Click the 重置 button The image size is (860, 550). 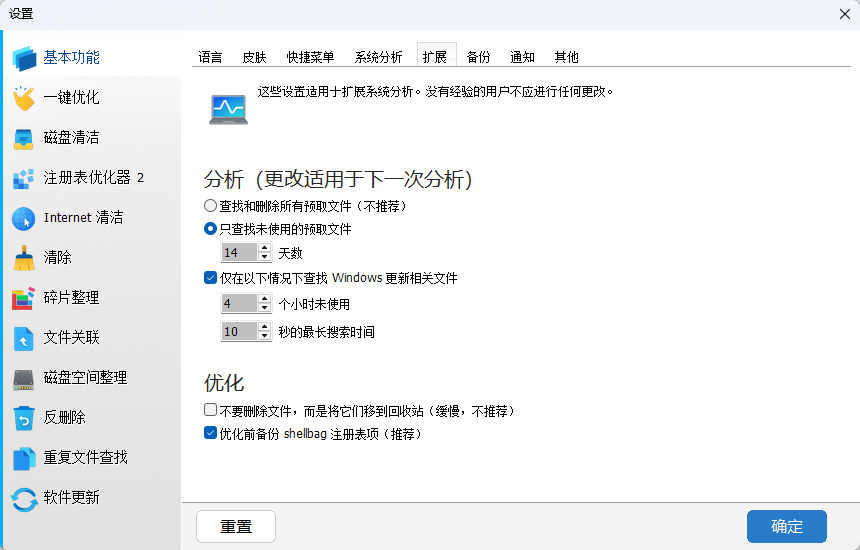(236, 526)
